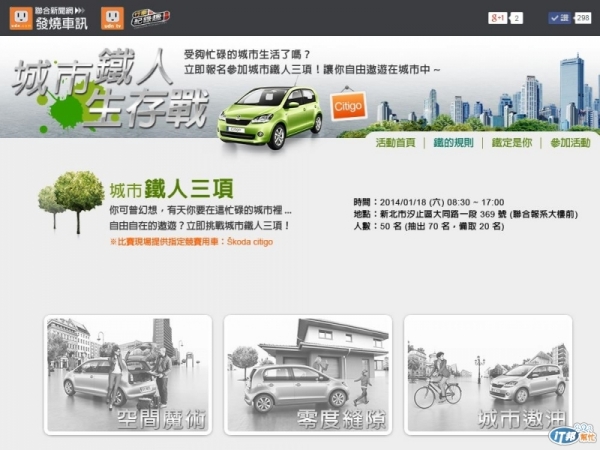Open the 零度縫隙 challenge card
Screen dimensions: 600x450
pos(308,375)
